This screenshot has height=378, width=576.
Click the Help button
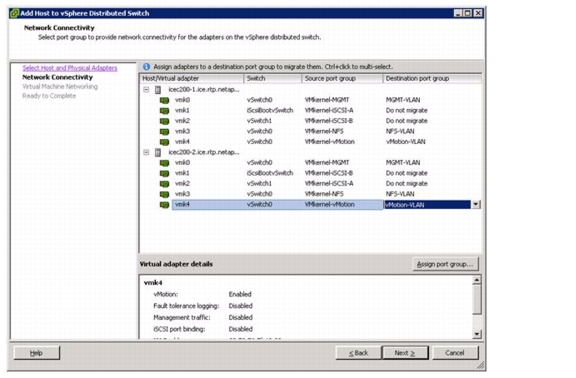pyautogui.click(x=36, y=353)
